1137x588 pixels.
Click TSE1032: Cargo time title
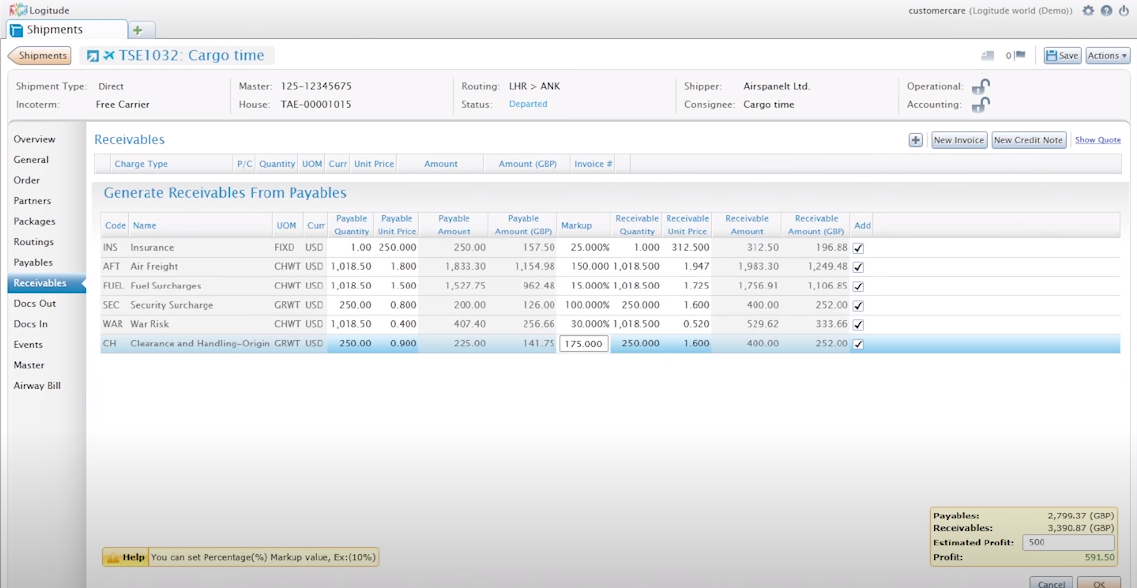click(190, 56)
